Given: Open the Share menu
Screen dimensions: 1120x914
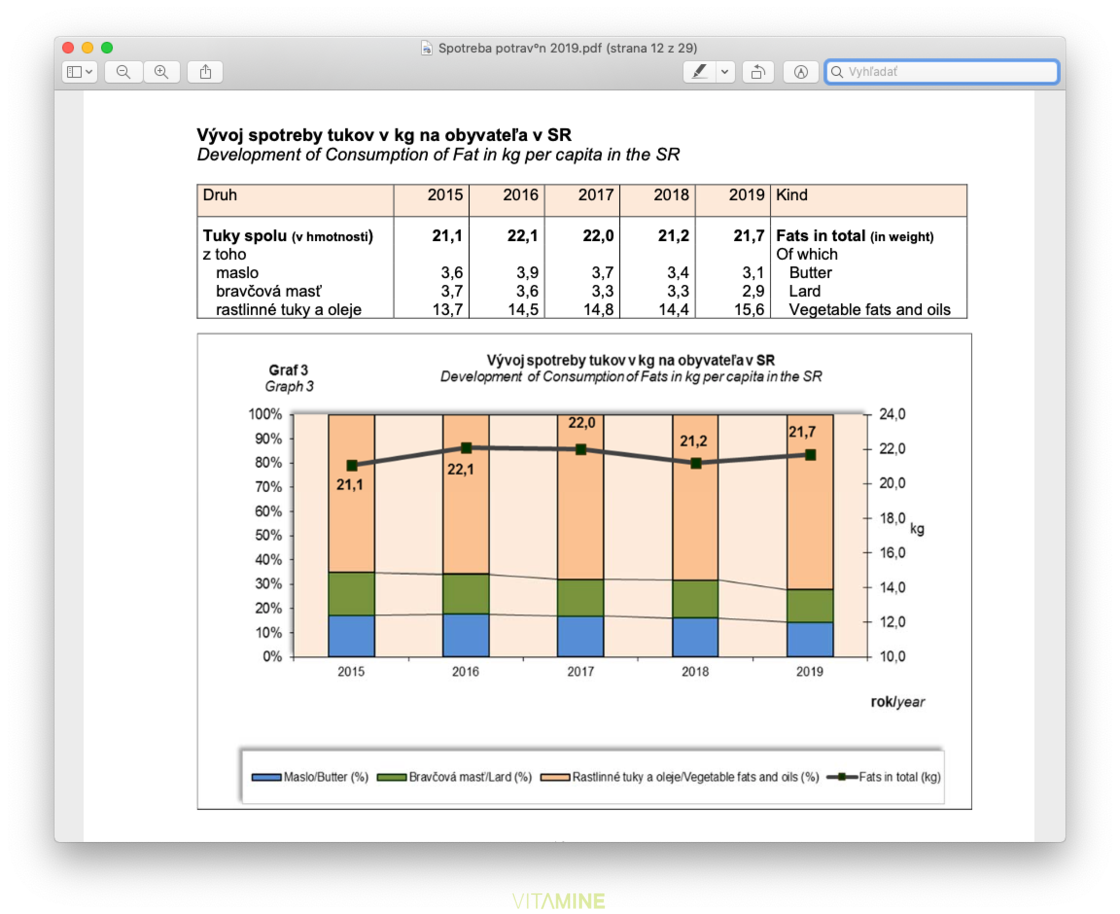Looking at the screenshot, I should point(205,71).
